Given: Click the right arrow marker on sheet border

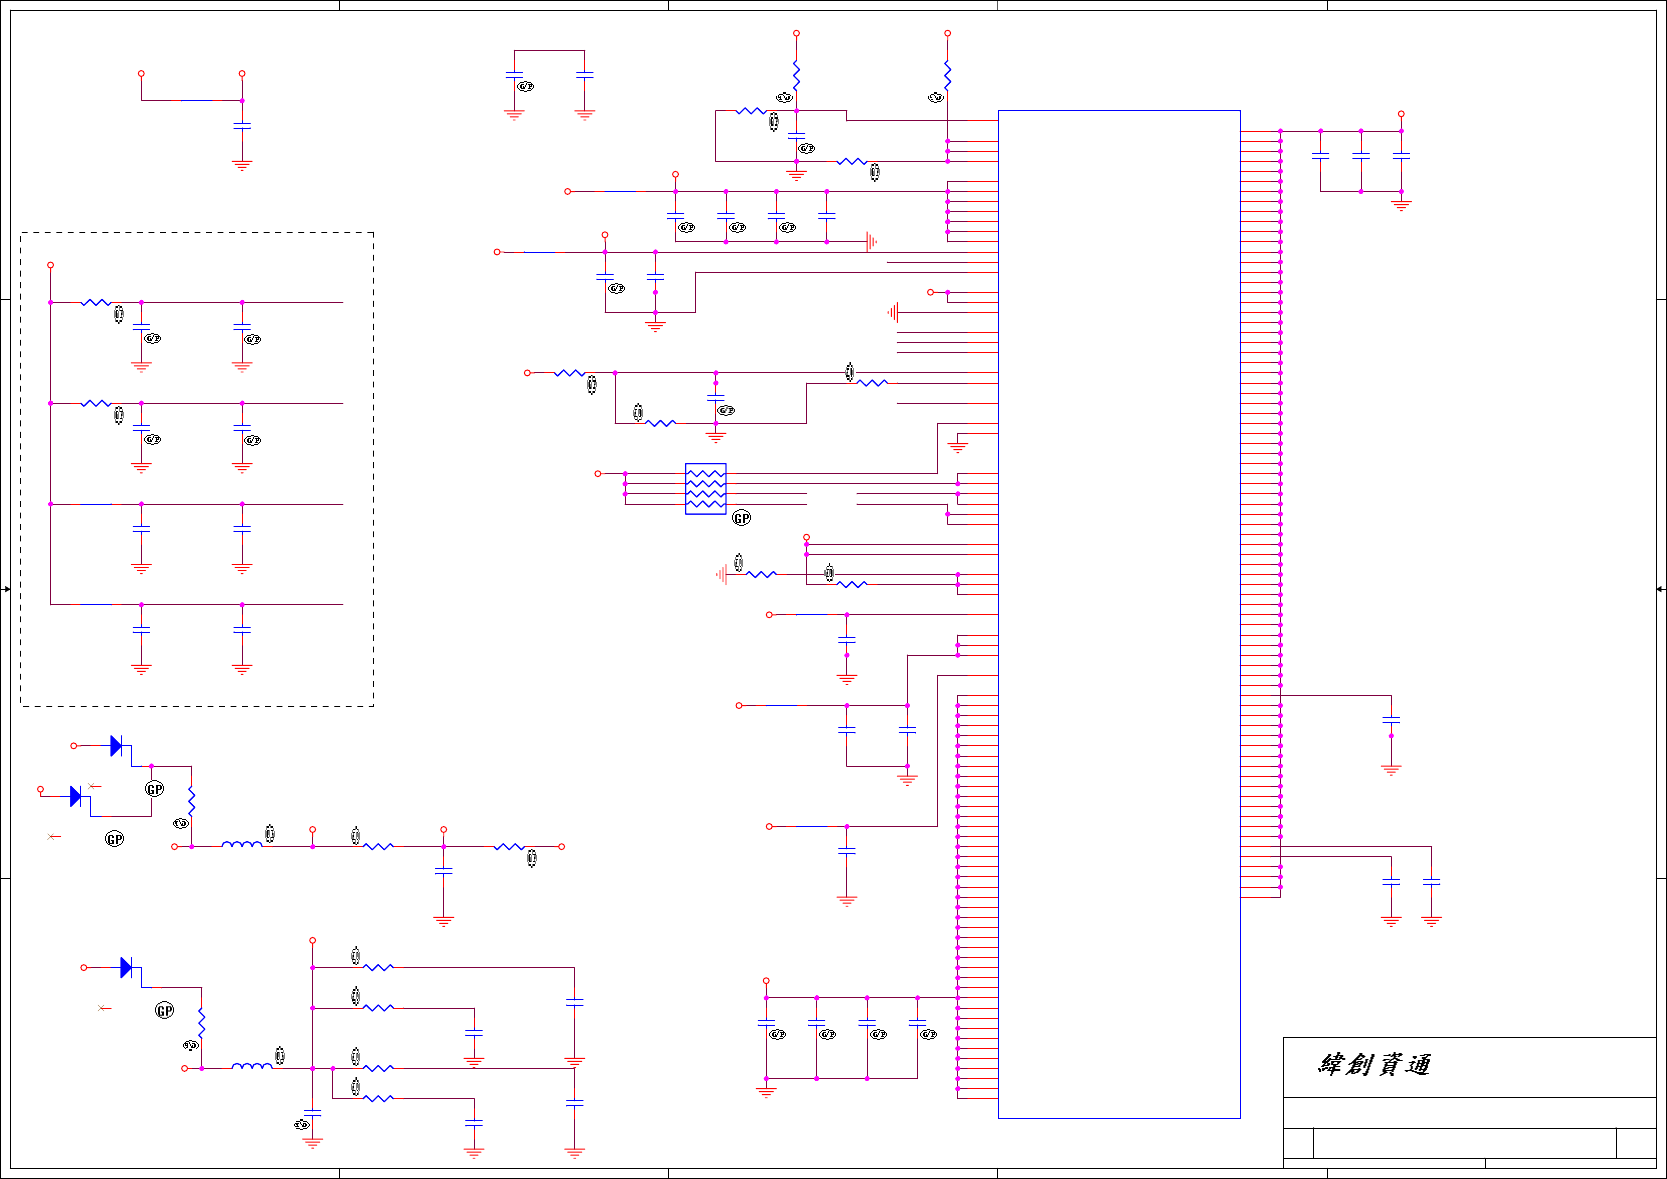Looking at the screenshot, I should pos(1660,589).
